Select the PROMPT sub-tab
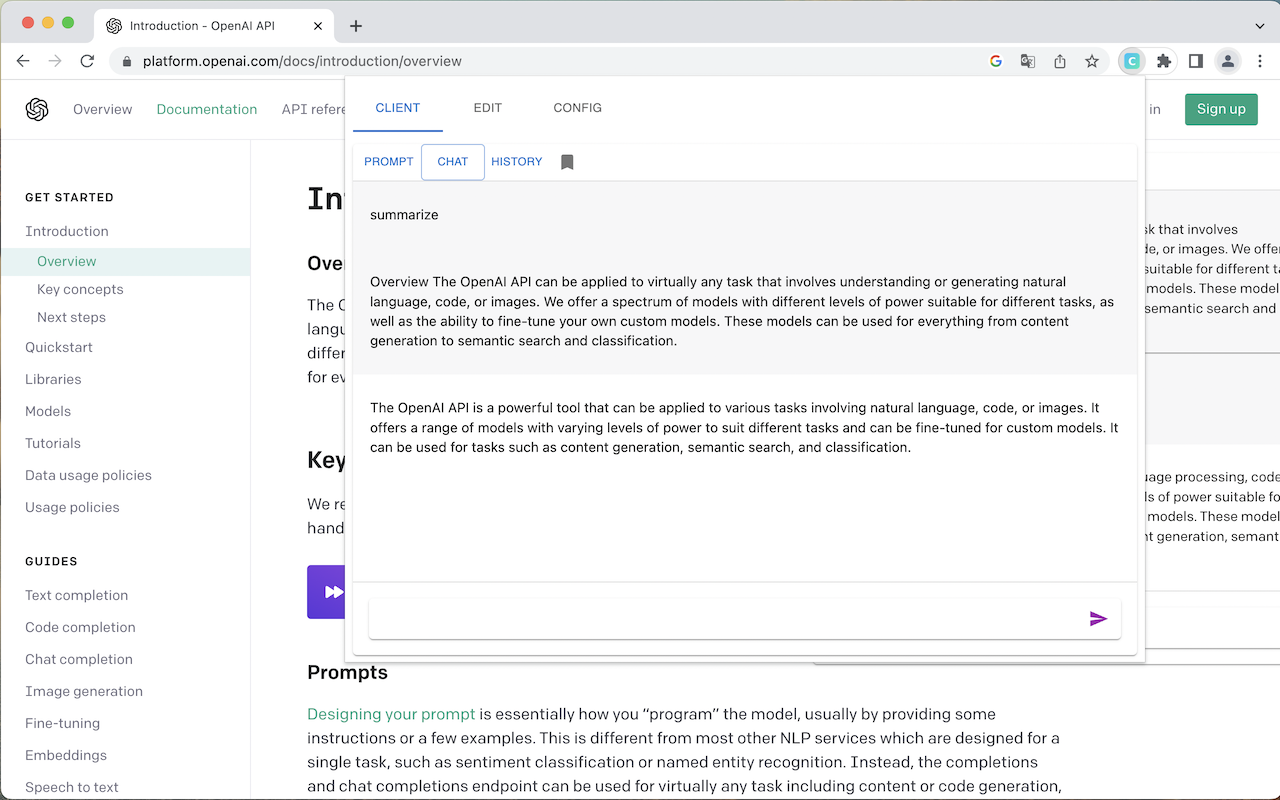The image size is (1280, 800). (x=388, y=162)
